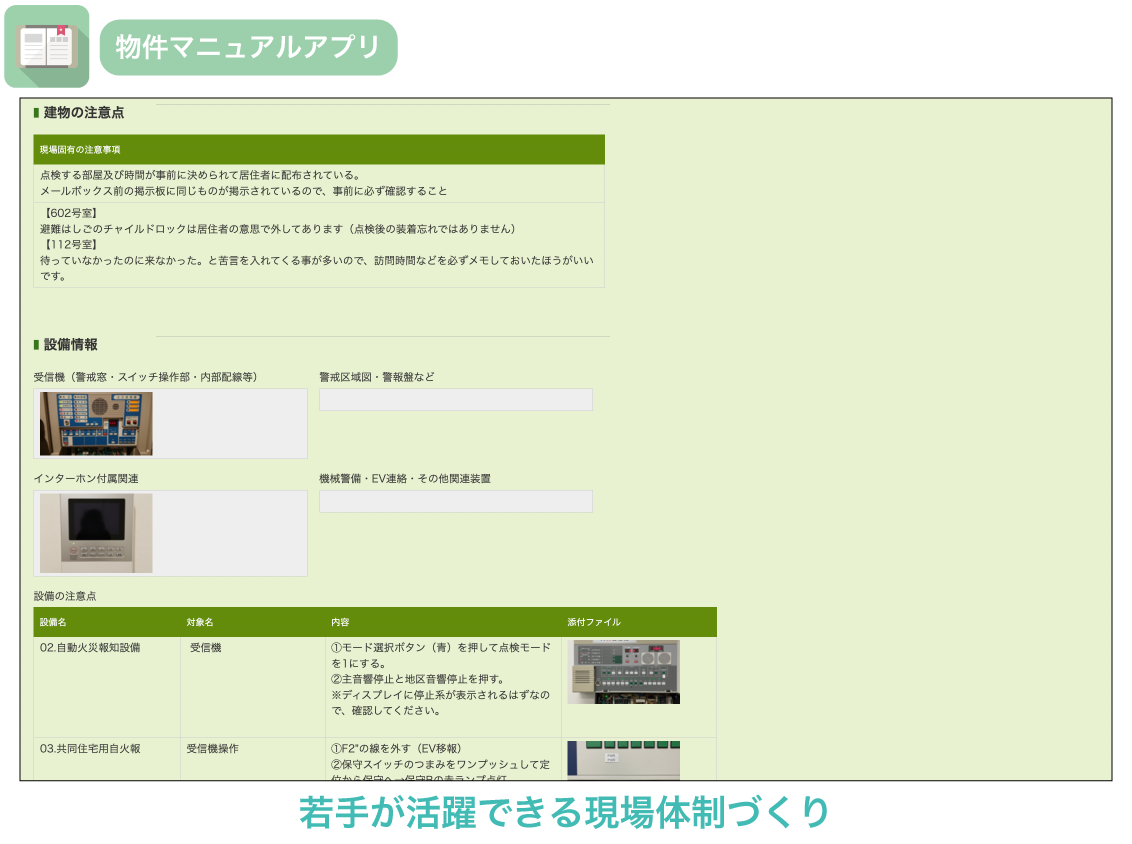This screenshot has width=1132, height=844.
Task: Click the empty 機械警備・EV連絡 field
Action: pos(455,502)
